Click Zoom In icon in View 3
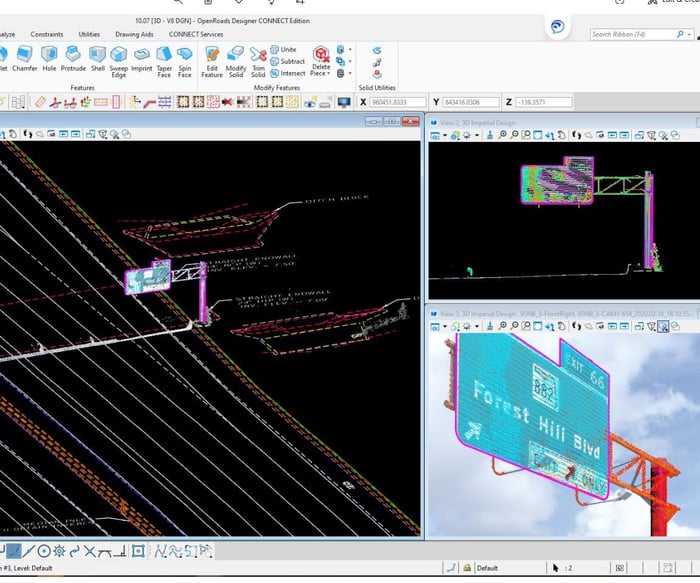The image size is (700, 583). pos(502,327)
